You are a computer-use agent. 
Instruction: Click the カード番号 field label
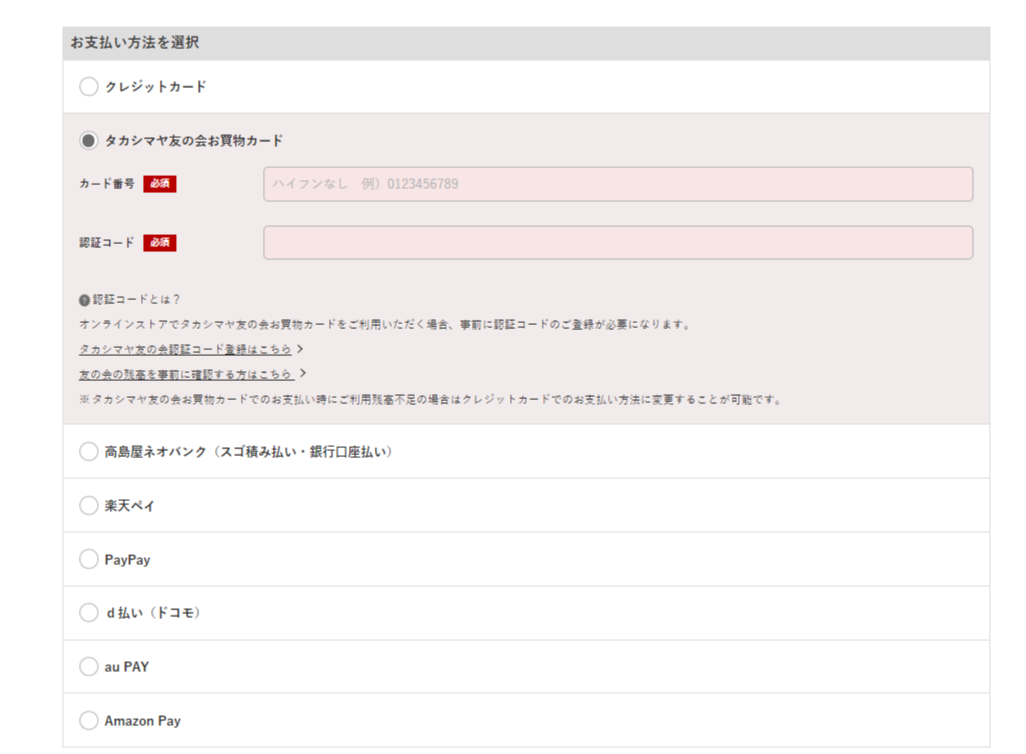coord(107,184)
